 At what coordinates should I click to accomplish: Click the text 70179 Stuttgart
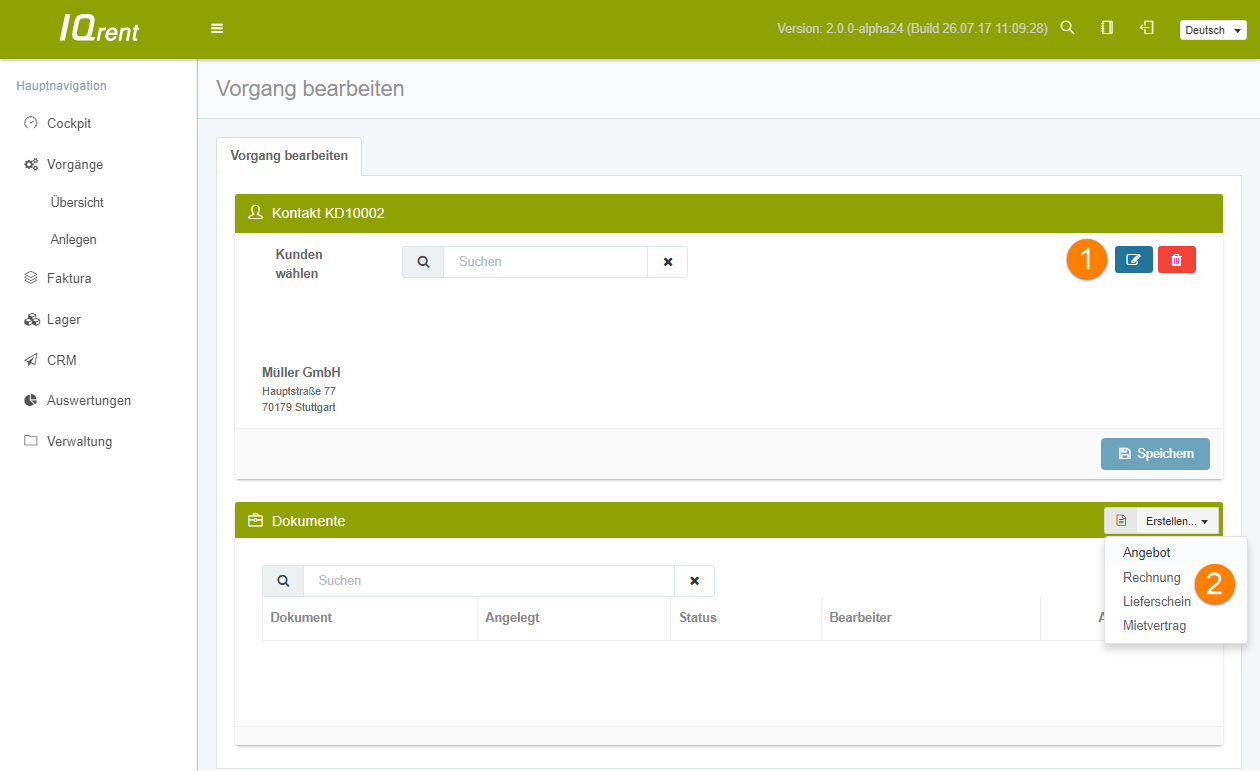299,407
